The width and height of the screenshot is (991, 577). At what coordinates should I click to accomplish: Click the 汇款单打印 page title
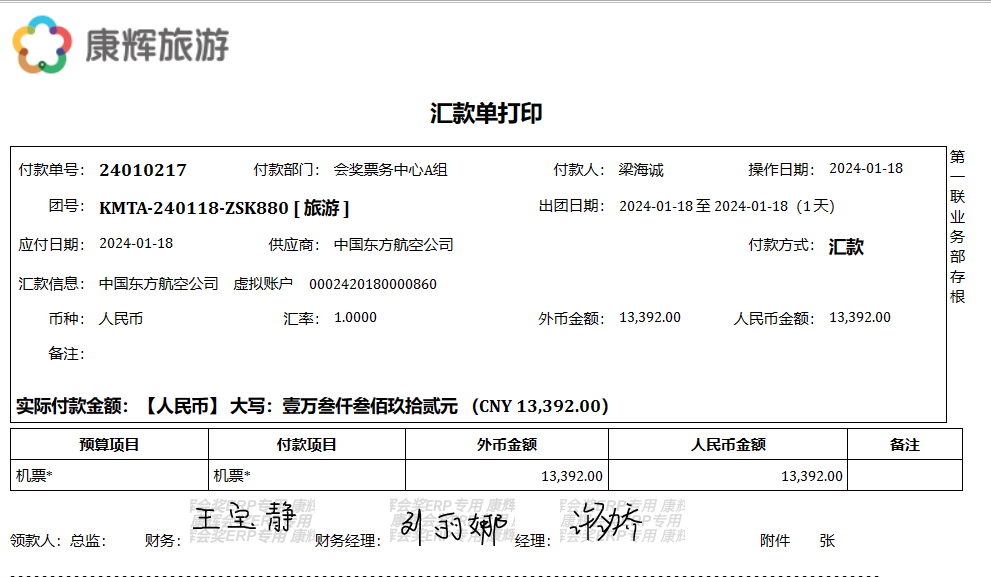(x=486, y=113)
